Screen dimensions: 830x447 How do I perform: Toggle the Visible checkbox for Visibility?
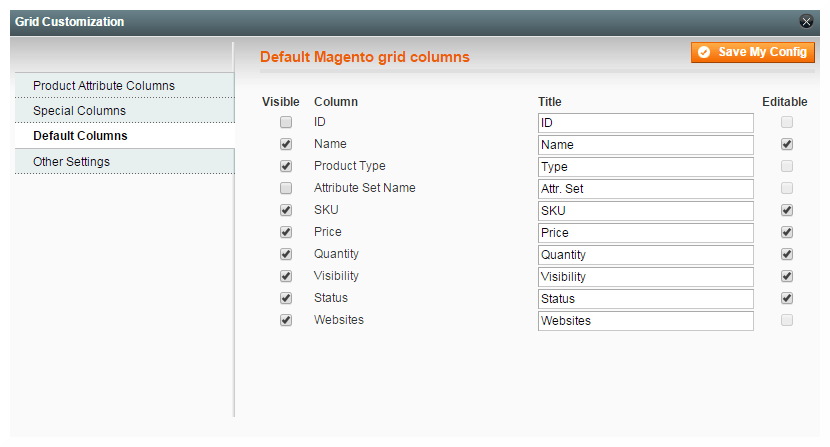tap(286, 276)
